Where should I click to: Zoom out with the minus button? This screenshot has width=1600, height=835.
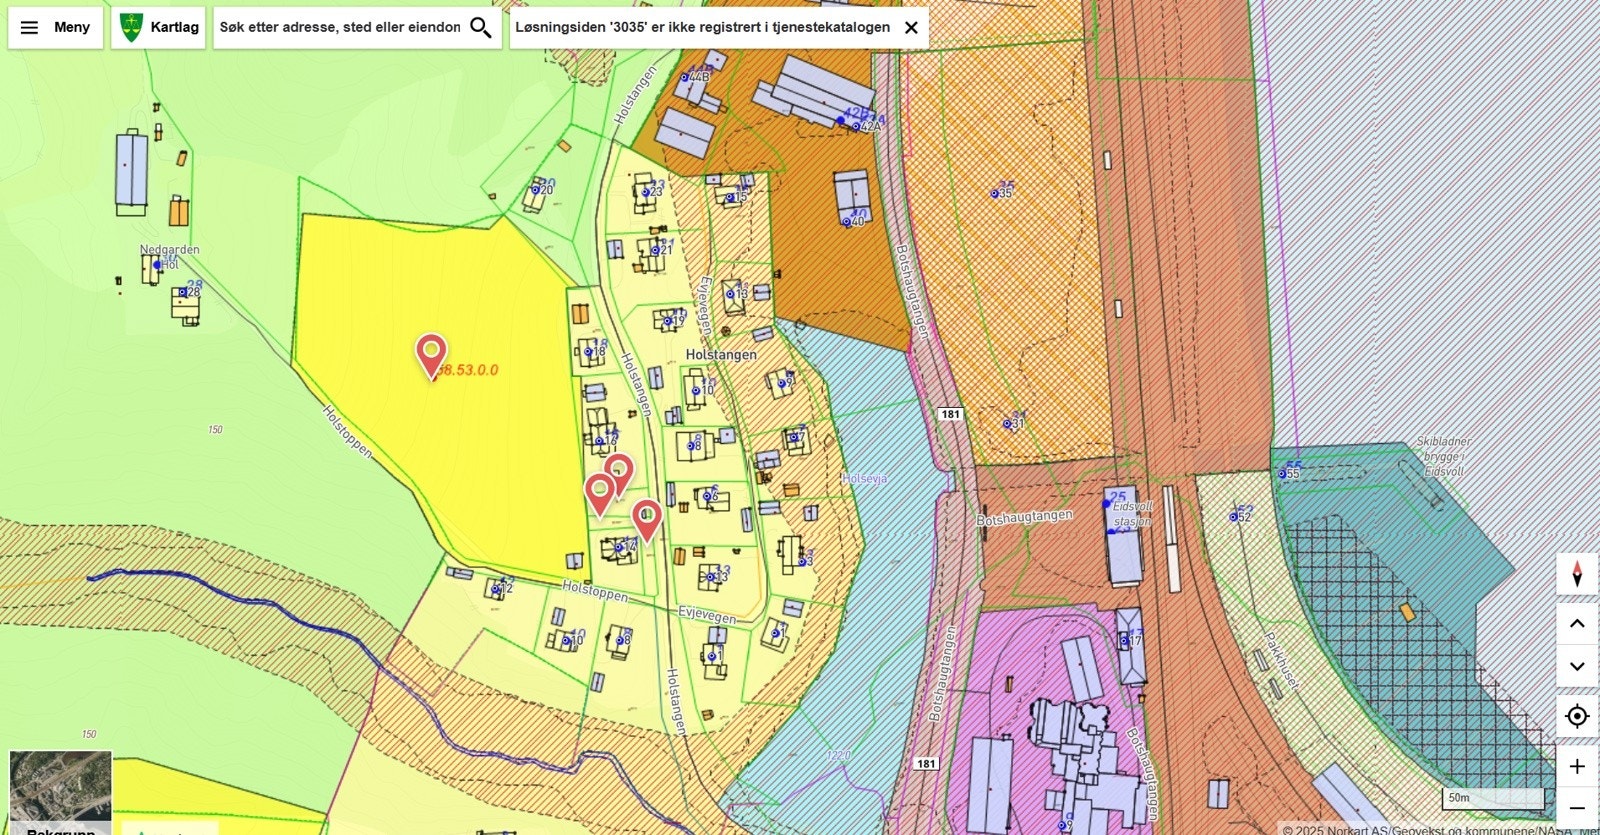pyautogui.click(x=1577, y=808)
